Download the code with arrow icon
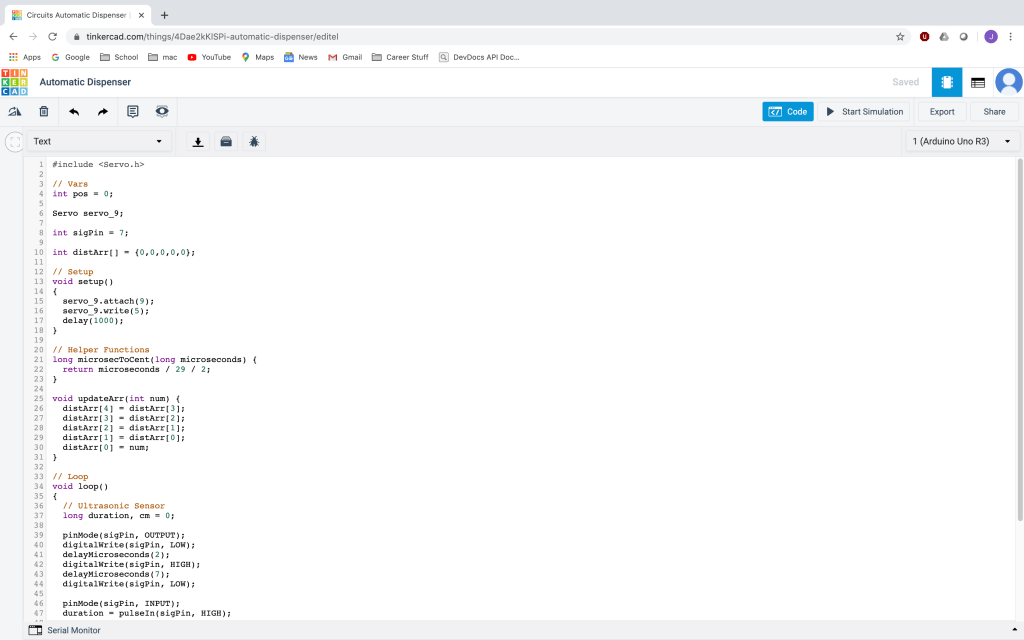1024x640 pixels. (x=198, y=142)
